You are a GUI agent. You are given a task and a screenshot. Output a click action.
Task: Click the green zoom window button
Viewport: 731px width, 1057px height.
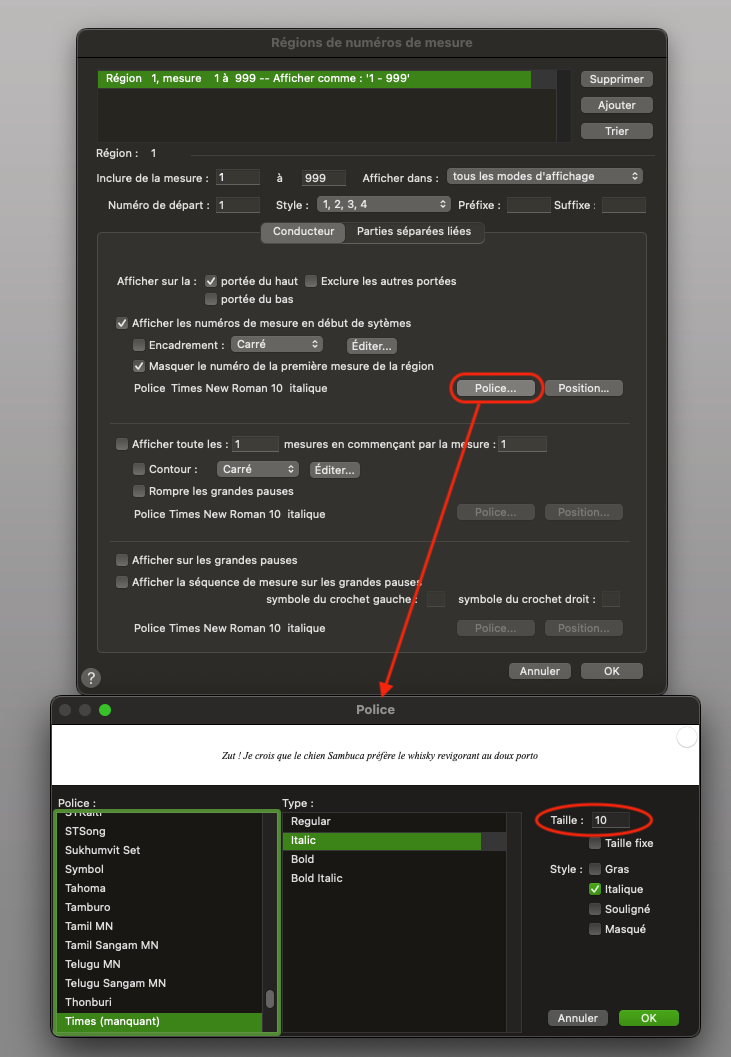tap(105, 710)
